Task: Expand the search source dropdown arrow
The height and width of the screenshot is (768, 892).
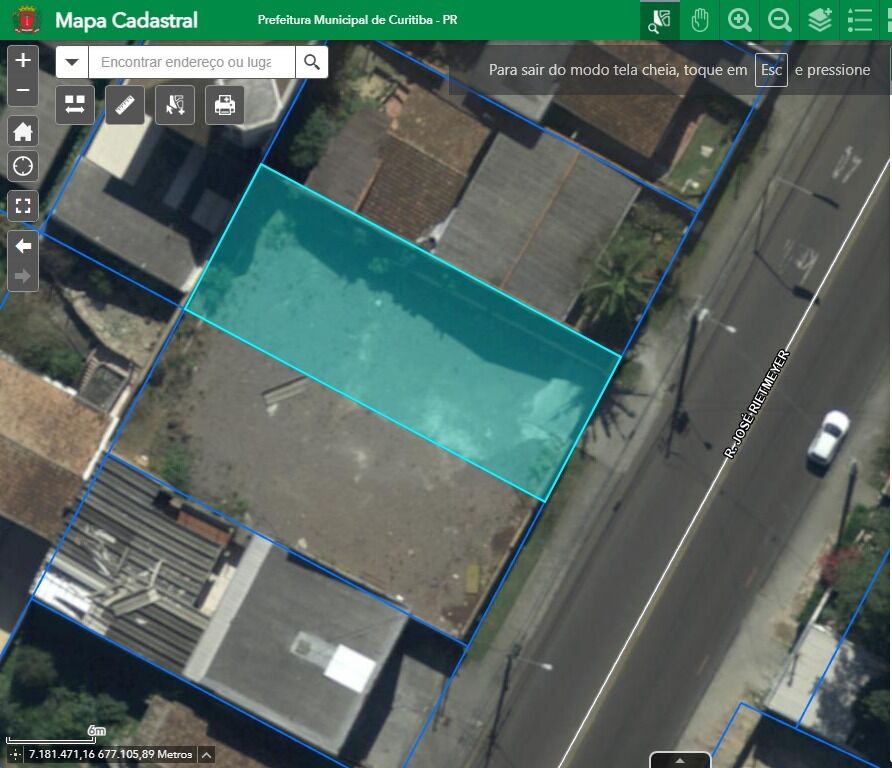Action: (x=72, y=62)
